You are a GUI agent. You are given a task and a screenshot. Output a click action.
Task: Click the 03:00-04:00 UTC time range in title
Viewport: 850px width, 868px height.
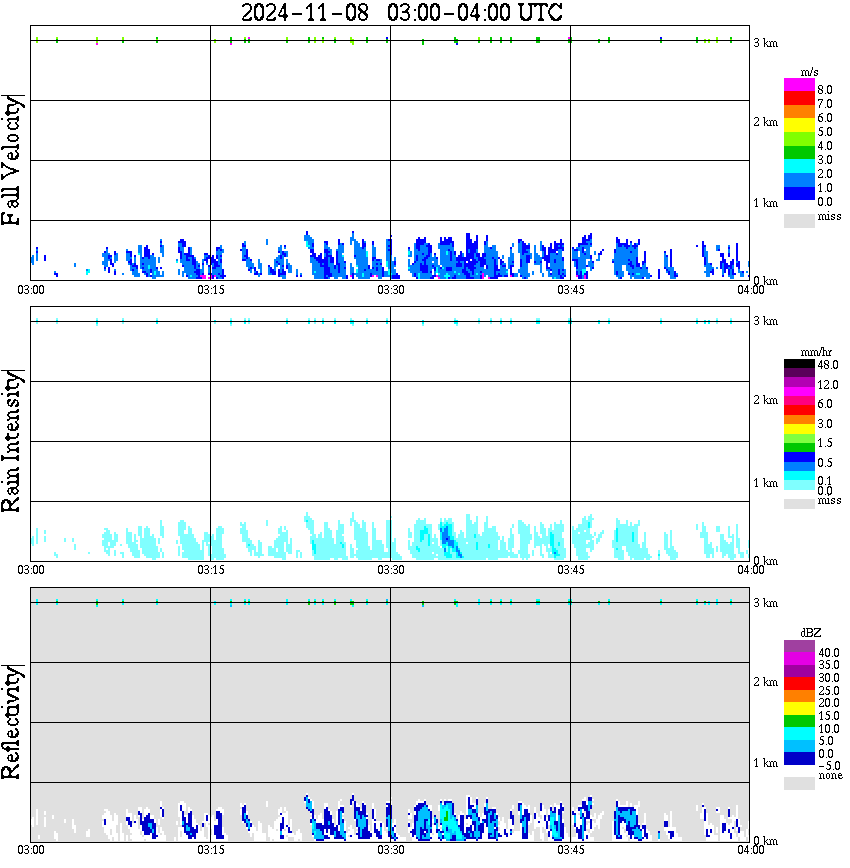475,12
